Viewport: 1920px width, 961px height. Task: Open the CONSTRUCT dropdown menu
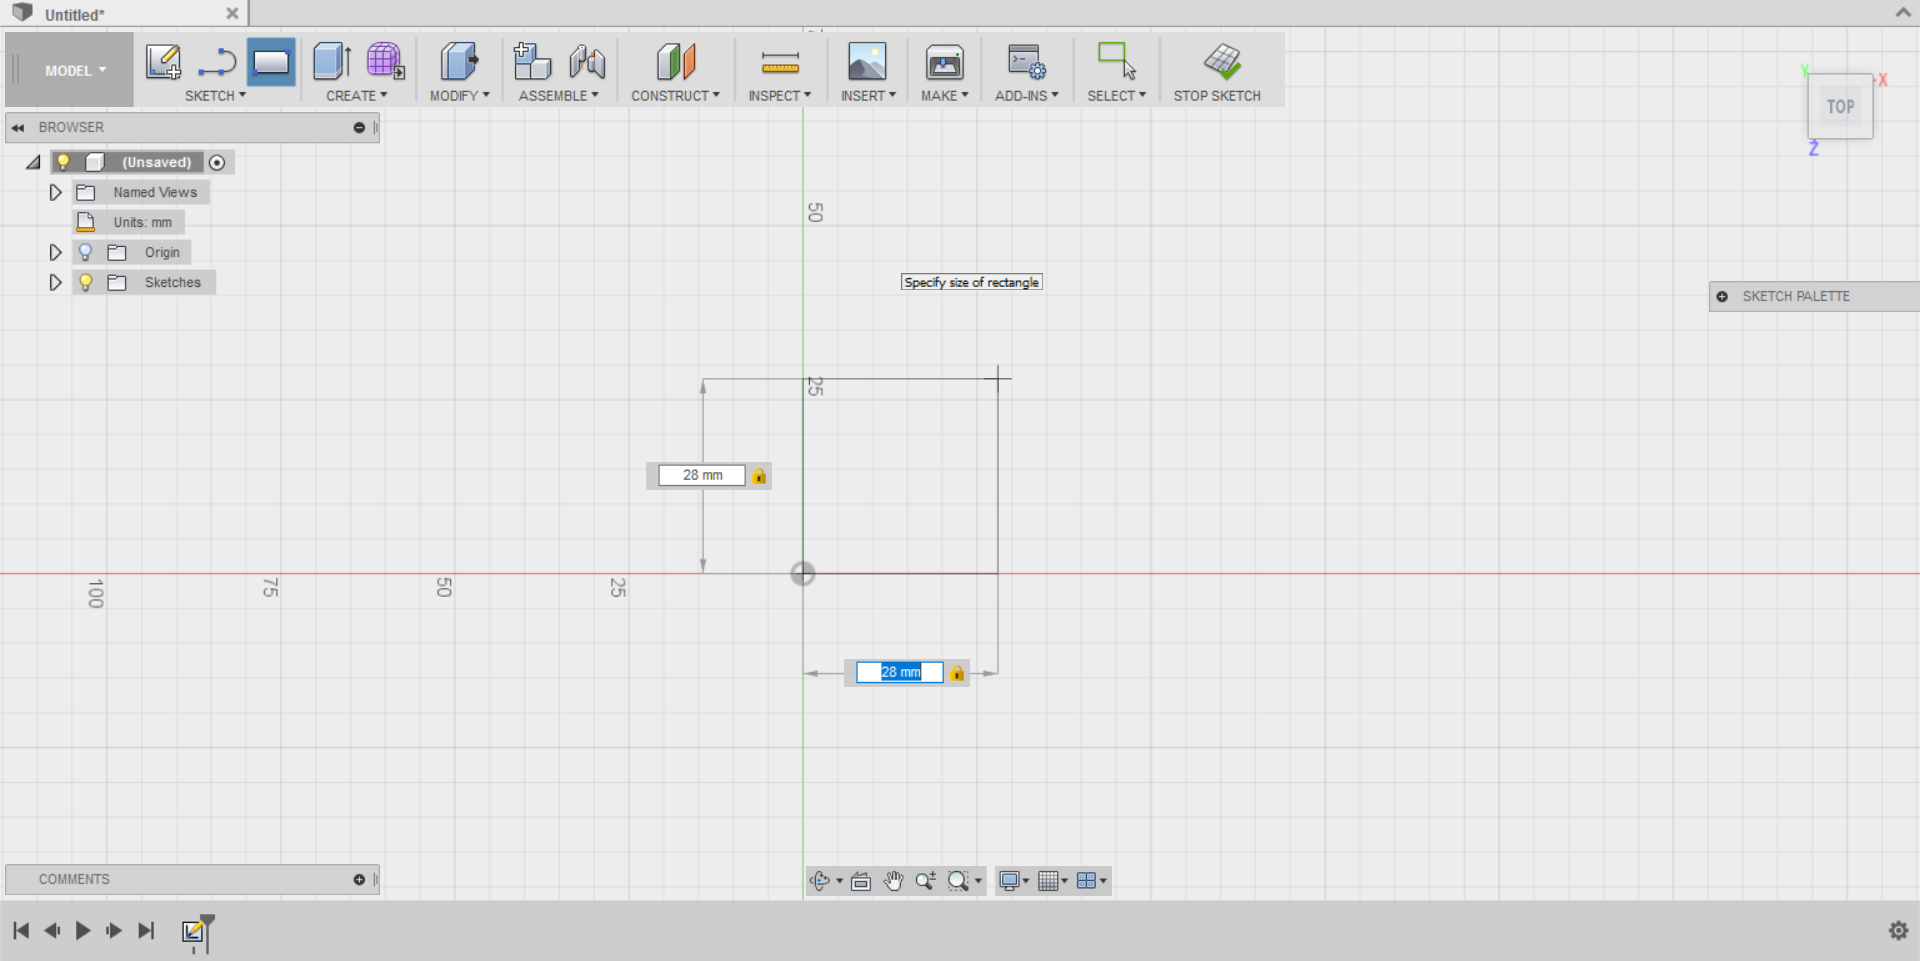click(x=675, y=96)
